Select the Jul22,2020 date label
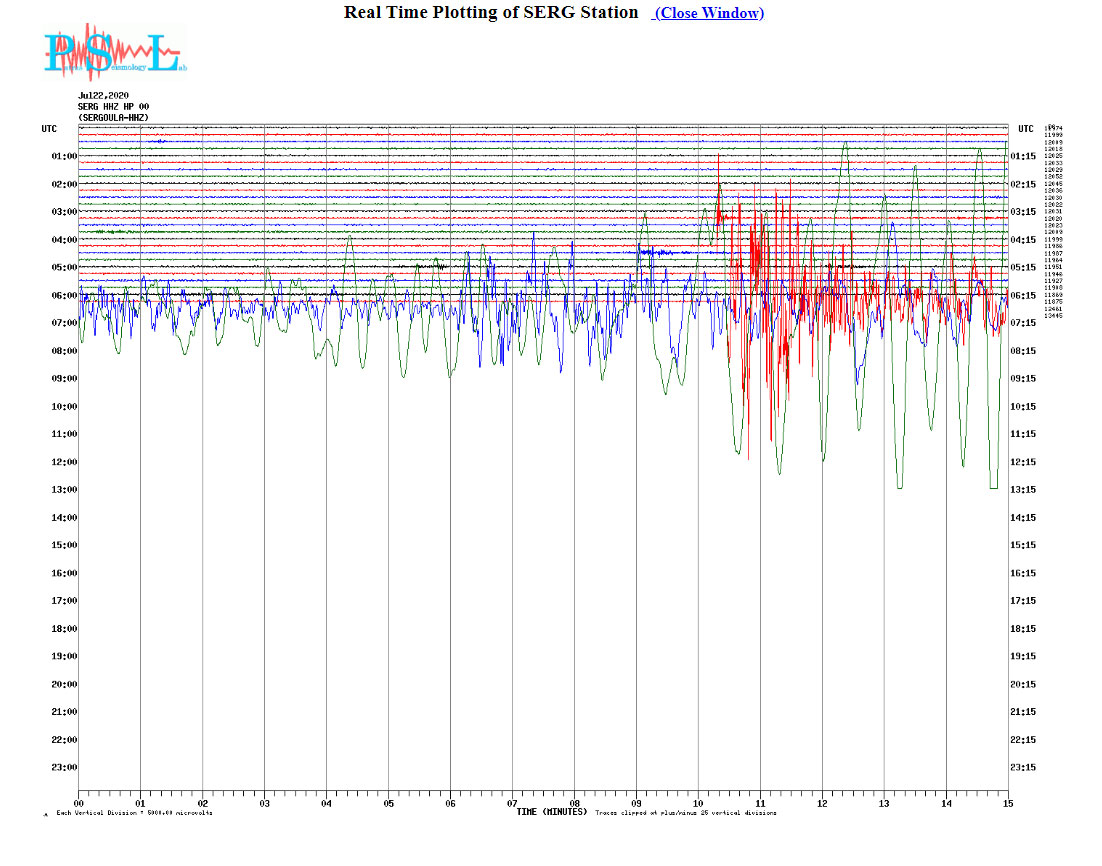The height and width of the screenshot is (866, 1102). click(x=103, y=96)
